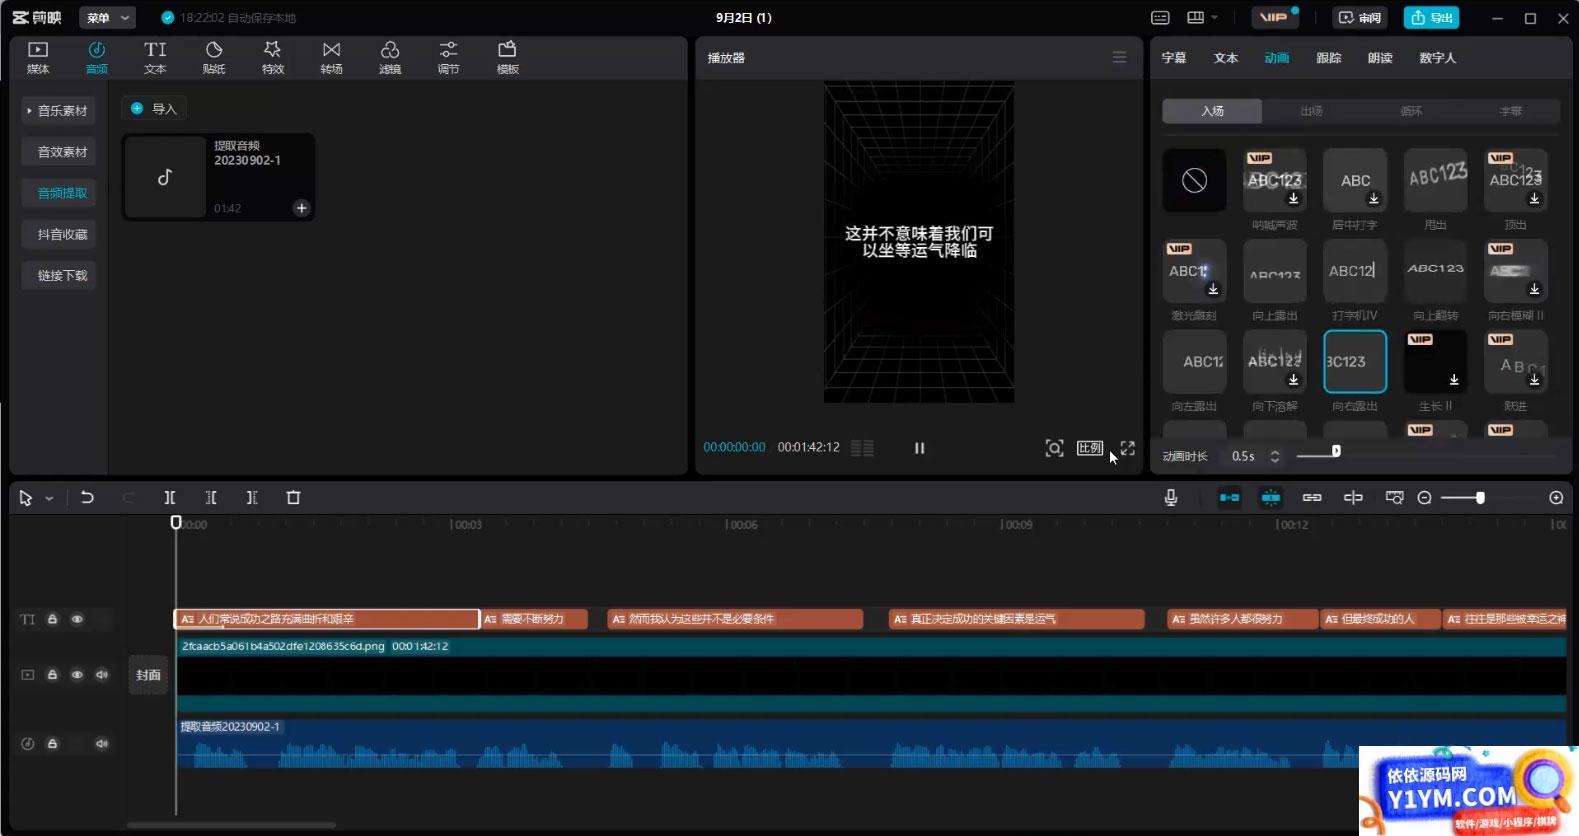Click the microphone record voiceover icon
The width and height of the screenshot is (1579, 836).
pyautogui.click(x=1171, y=497)
